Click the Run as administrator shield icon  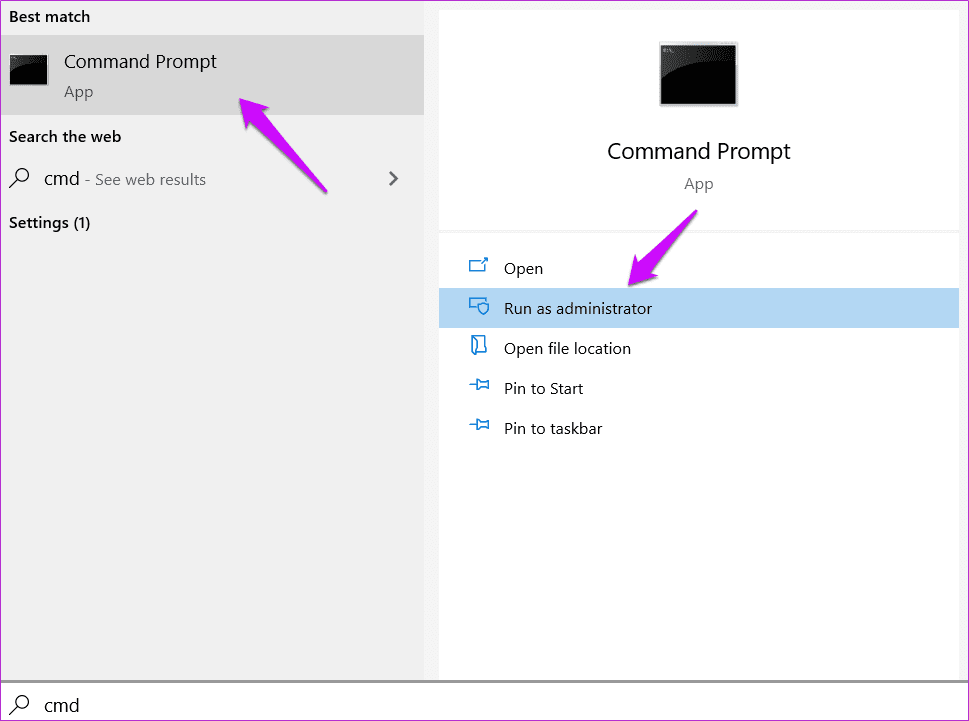tap(479, 306)
